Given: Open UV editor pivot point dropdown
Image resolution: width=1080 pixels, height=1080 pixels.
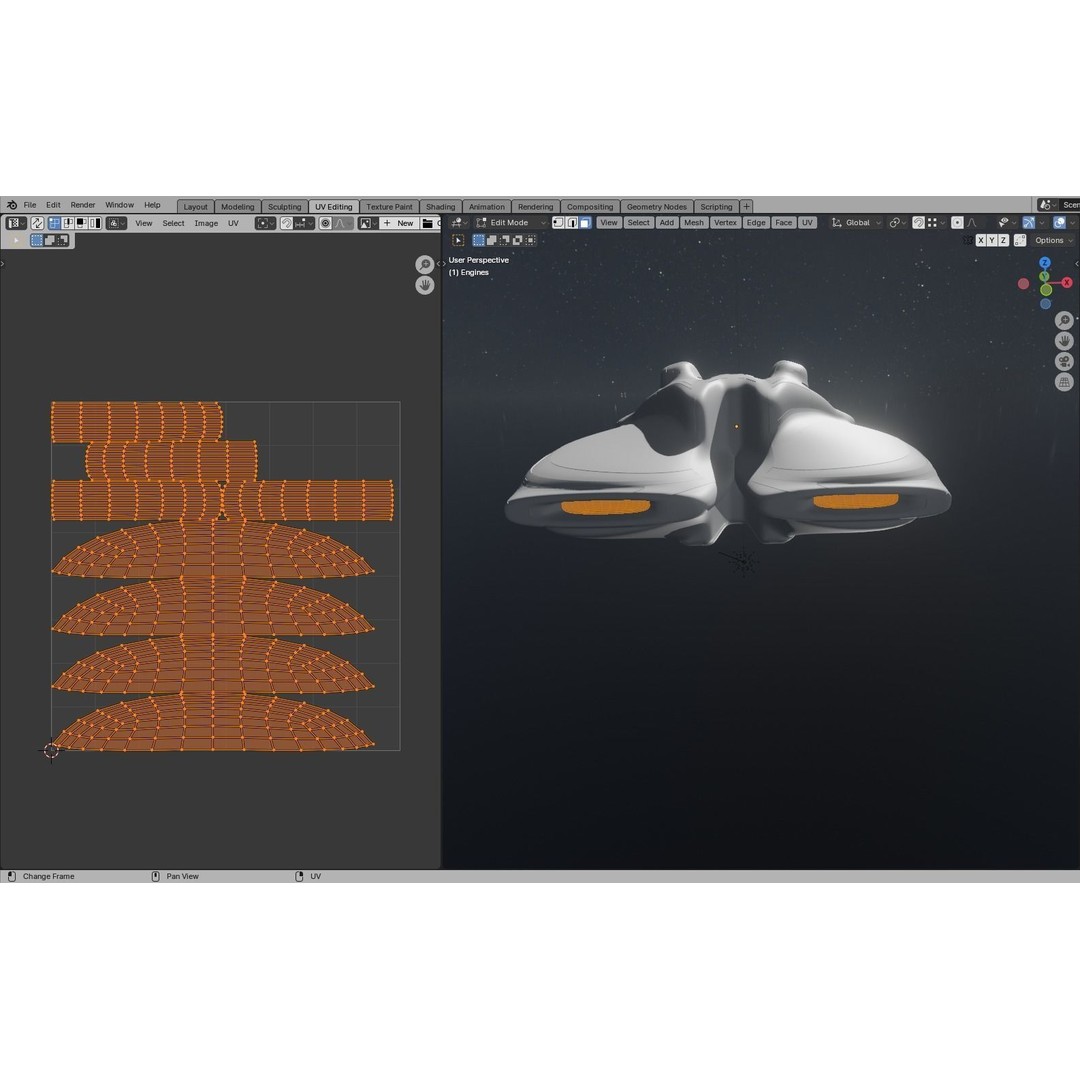Looking at the screenshot, I should click(x=265, y=223).
